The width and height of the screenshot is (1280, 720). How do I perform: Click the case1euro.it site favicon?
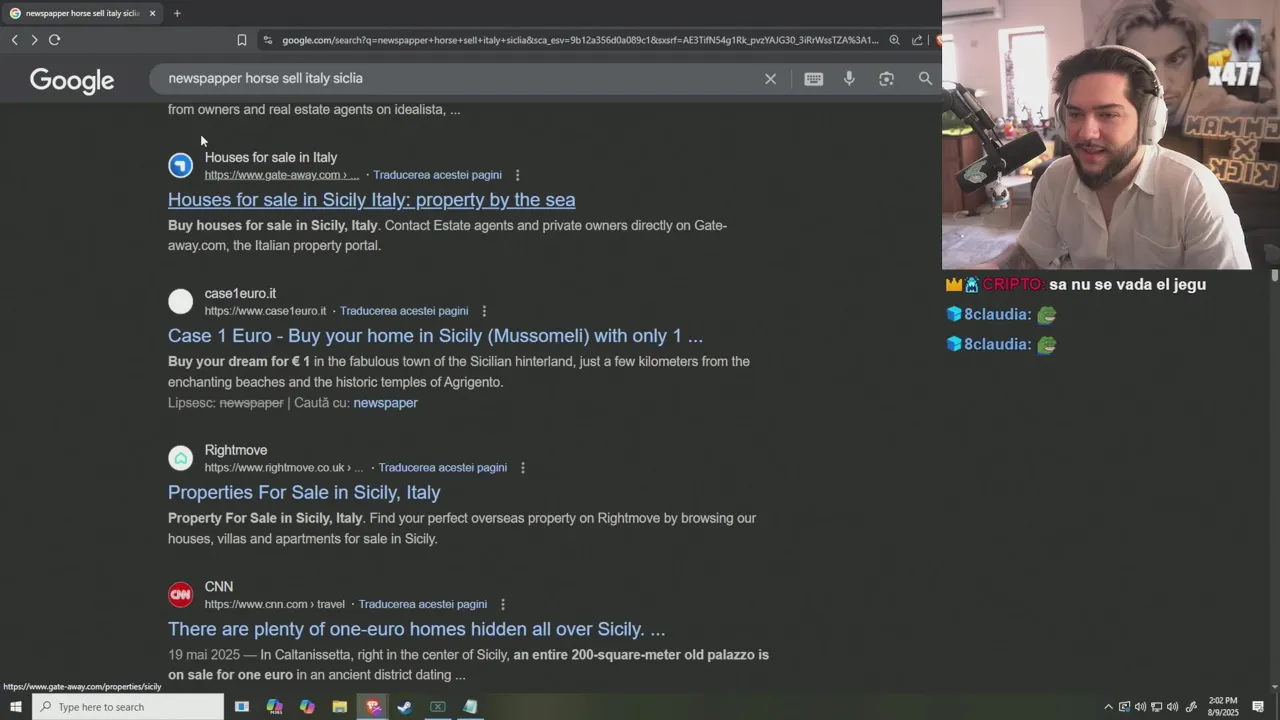(180, 301)
